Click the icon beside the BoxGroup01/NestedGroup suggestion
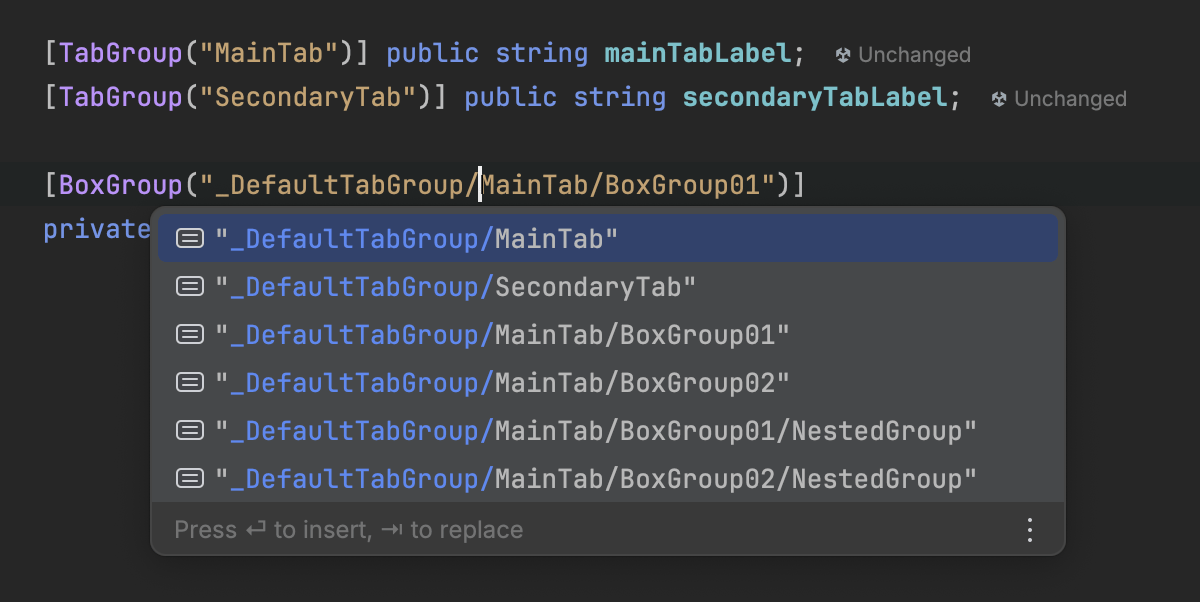 click(x=189, y=431)
